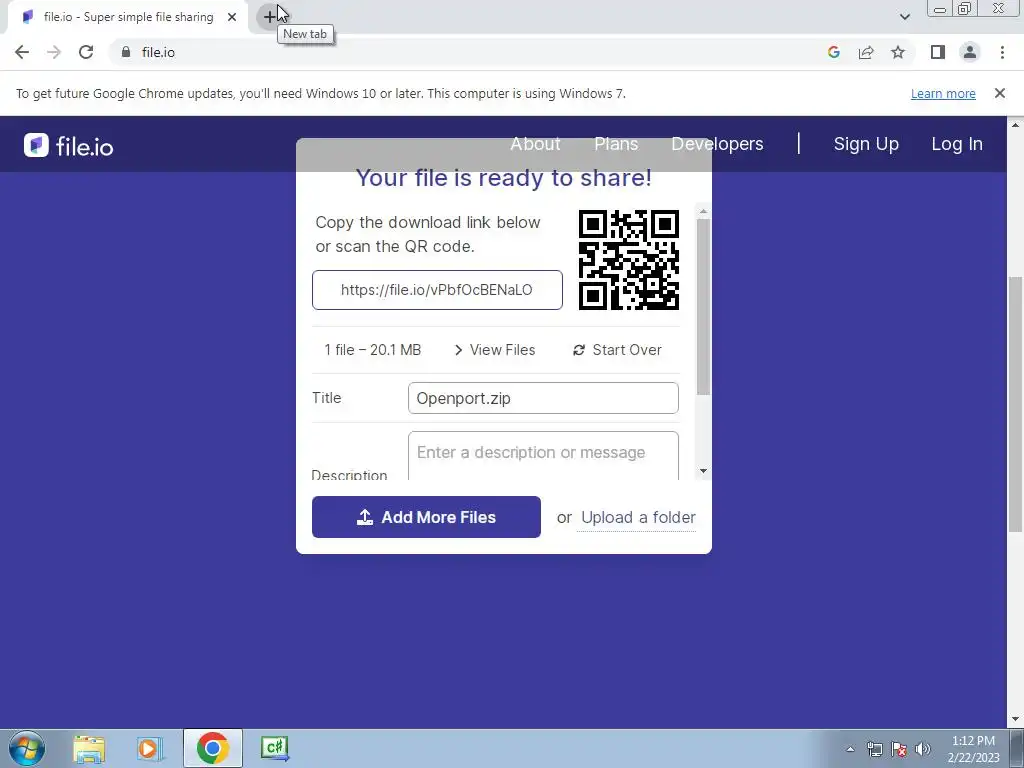Expand the tab search dropdown arrow
Image resolution: width=1024 pixels, height=768 pixels.
(904, 17)
